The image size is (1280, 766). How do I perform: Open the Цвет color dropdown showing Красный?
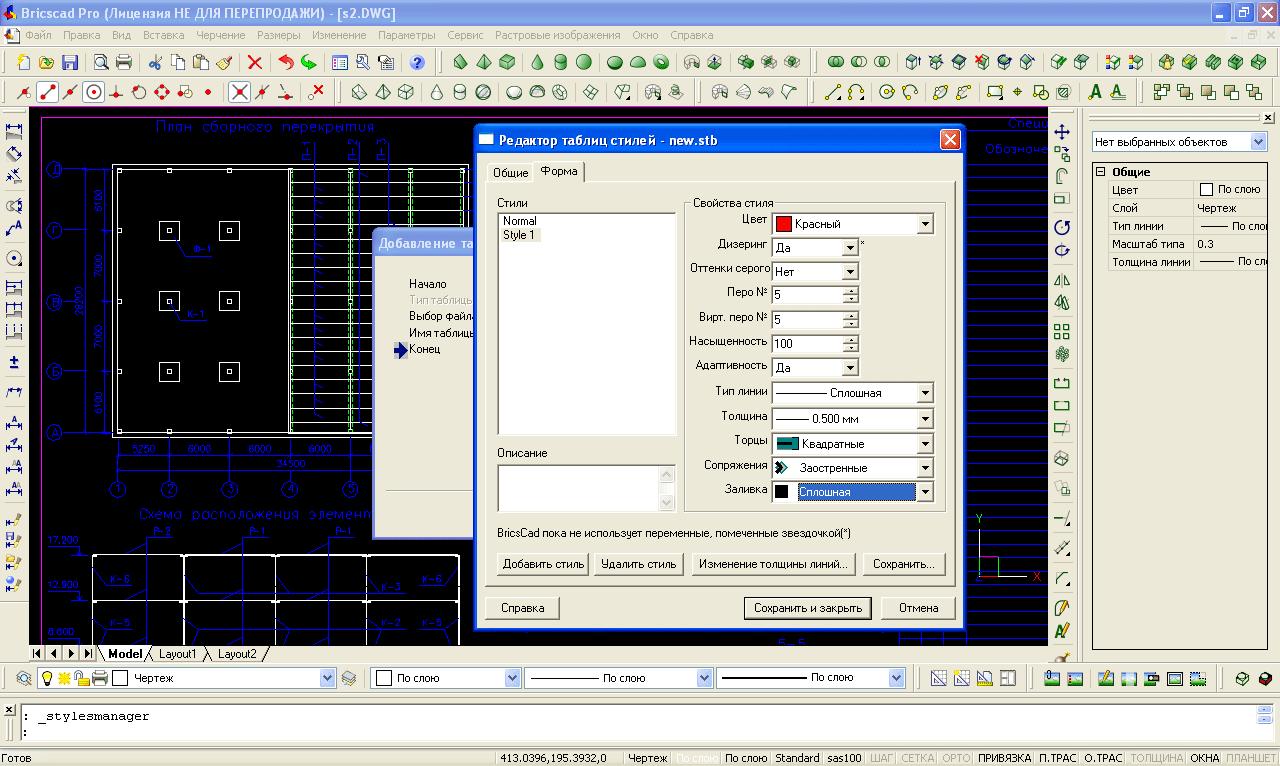[924, 224]
